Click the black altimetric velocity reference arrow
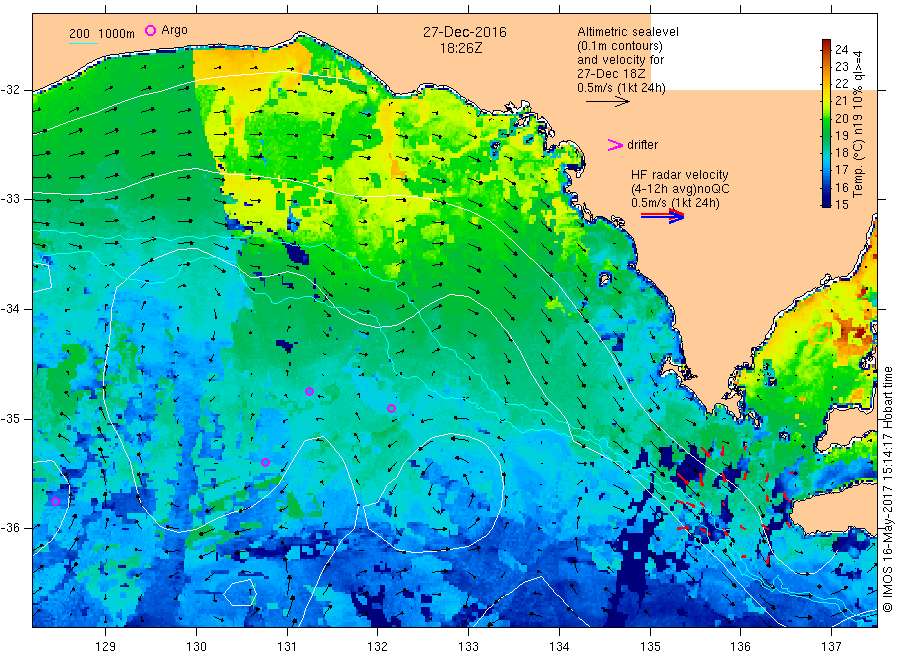This screenshot has height=660, width=900. [x=608, y=102]
